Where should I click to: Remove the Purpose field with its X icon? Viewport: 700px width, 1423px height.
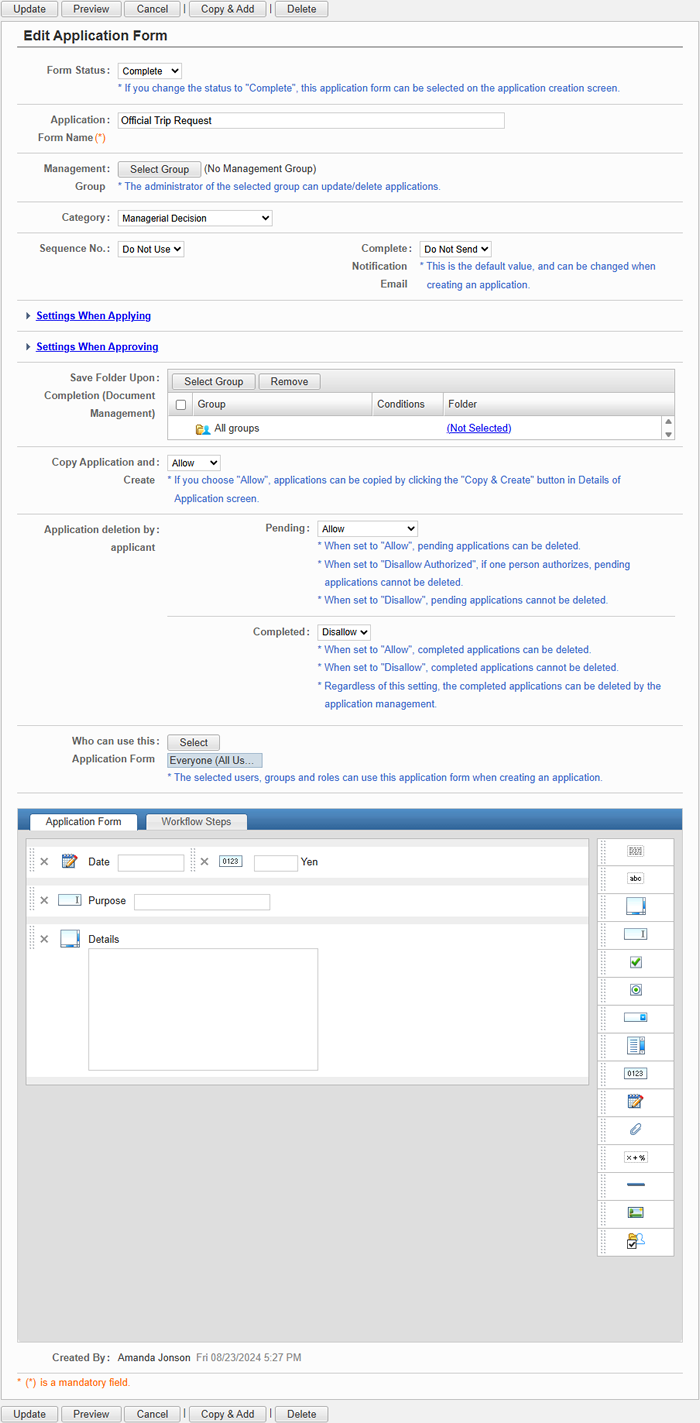coord(44,901)
